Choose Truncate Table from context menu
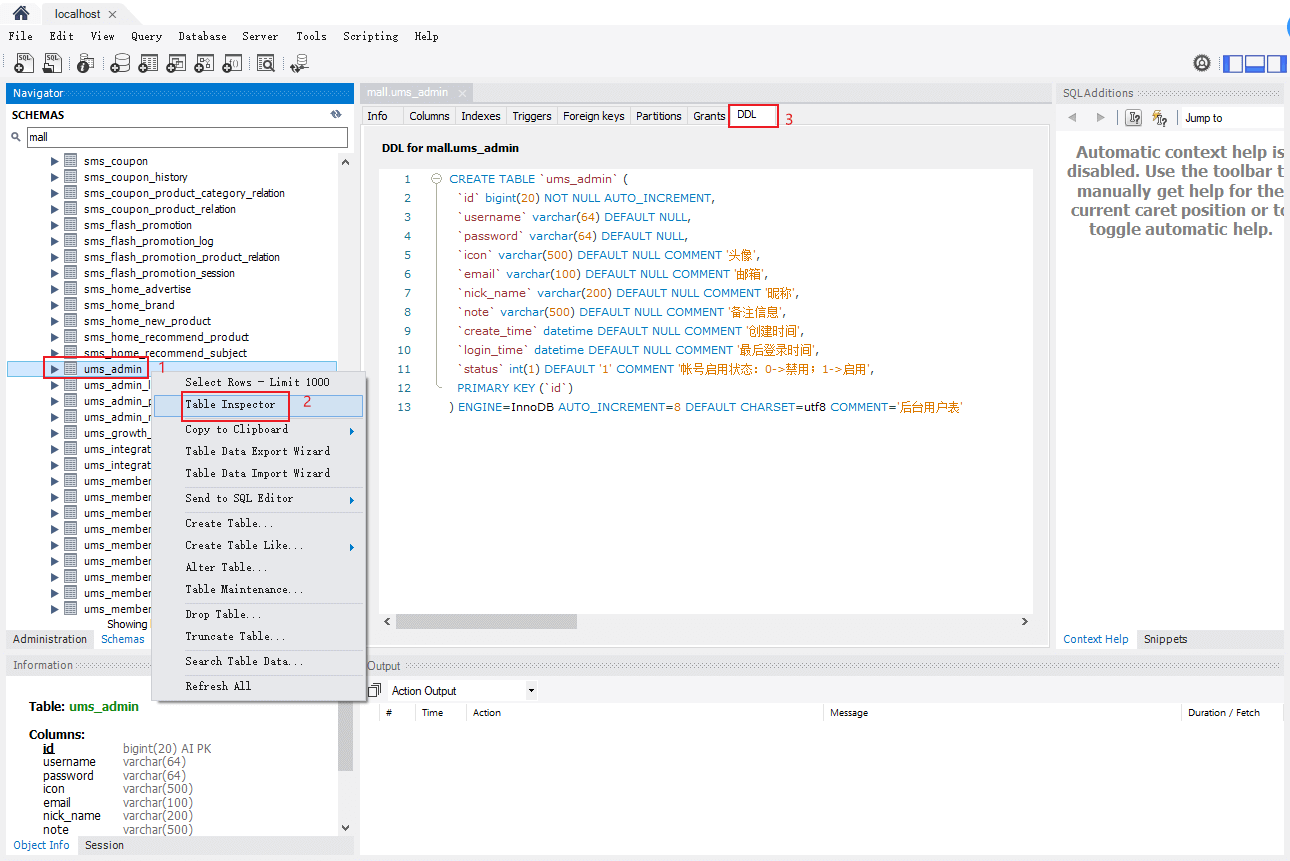Viewport: 1290px width, 861px height. pos(258,636)
